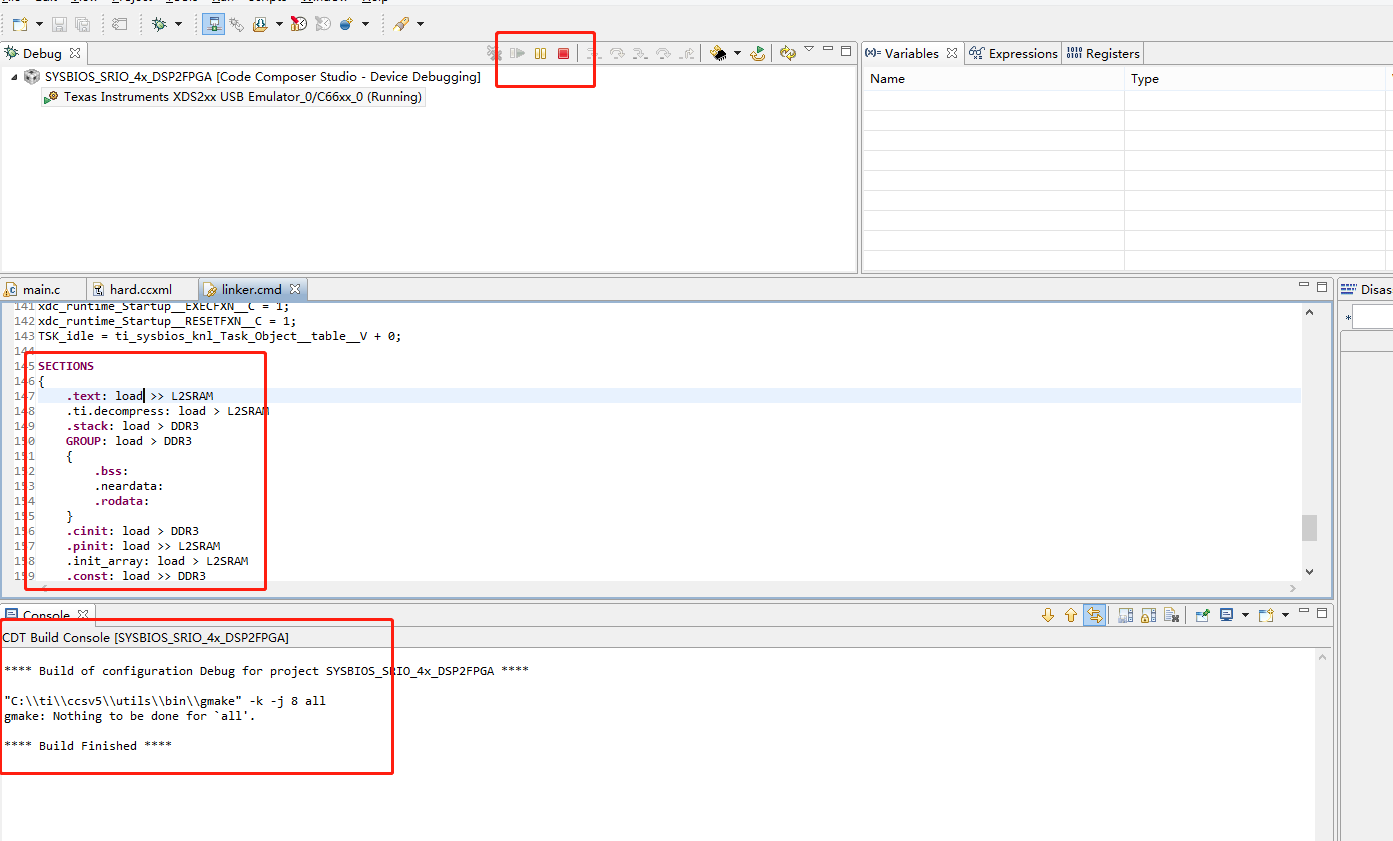Click the Remove All Terminated Launches icon
The image size is (1393, 841).
[x=494, y=53]
